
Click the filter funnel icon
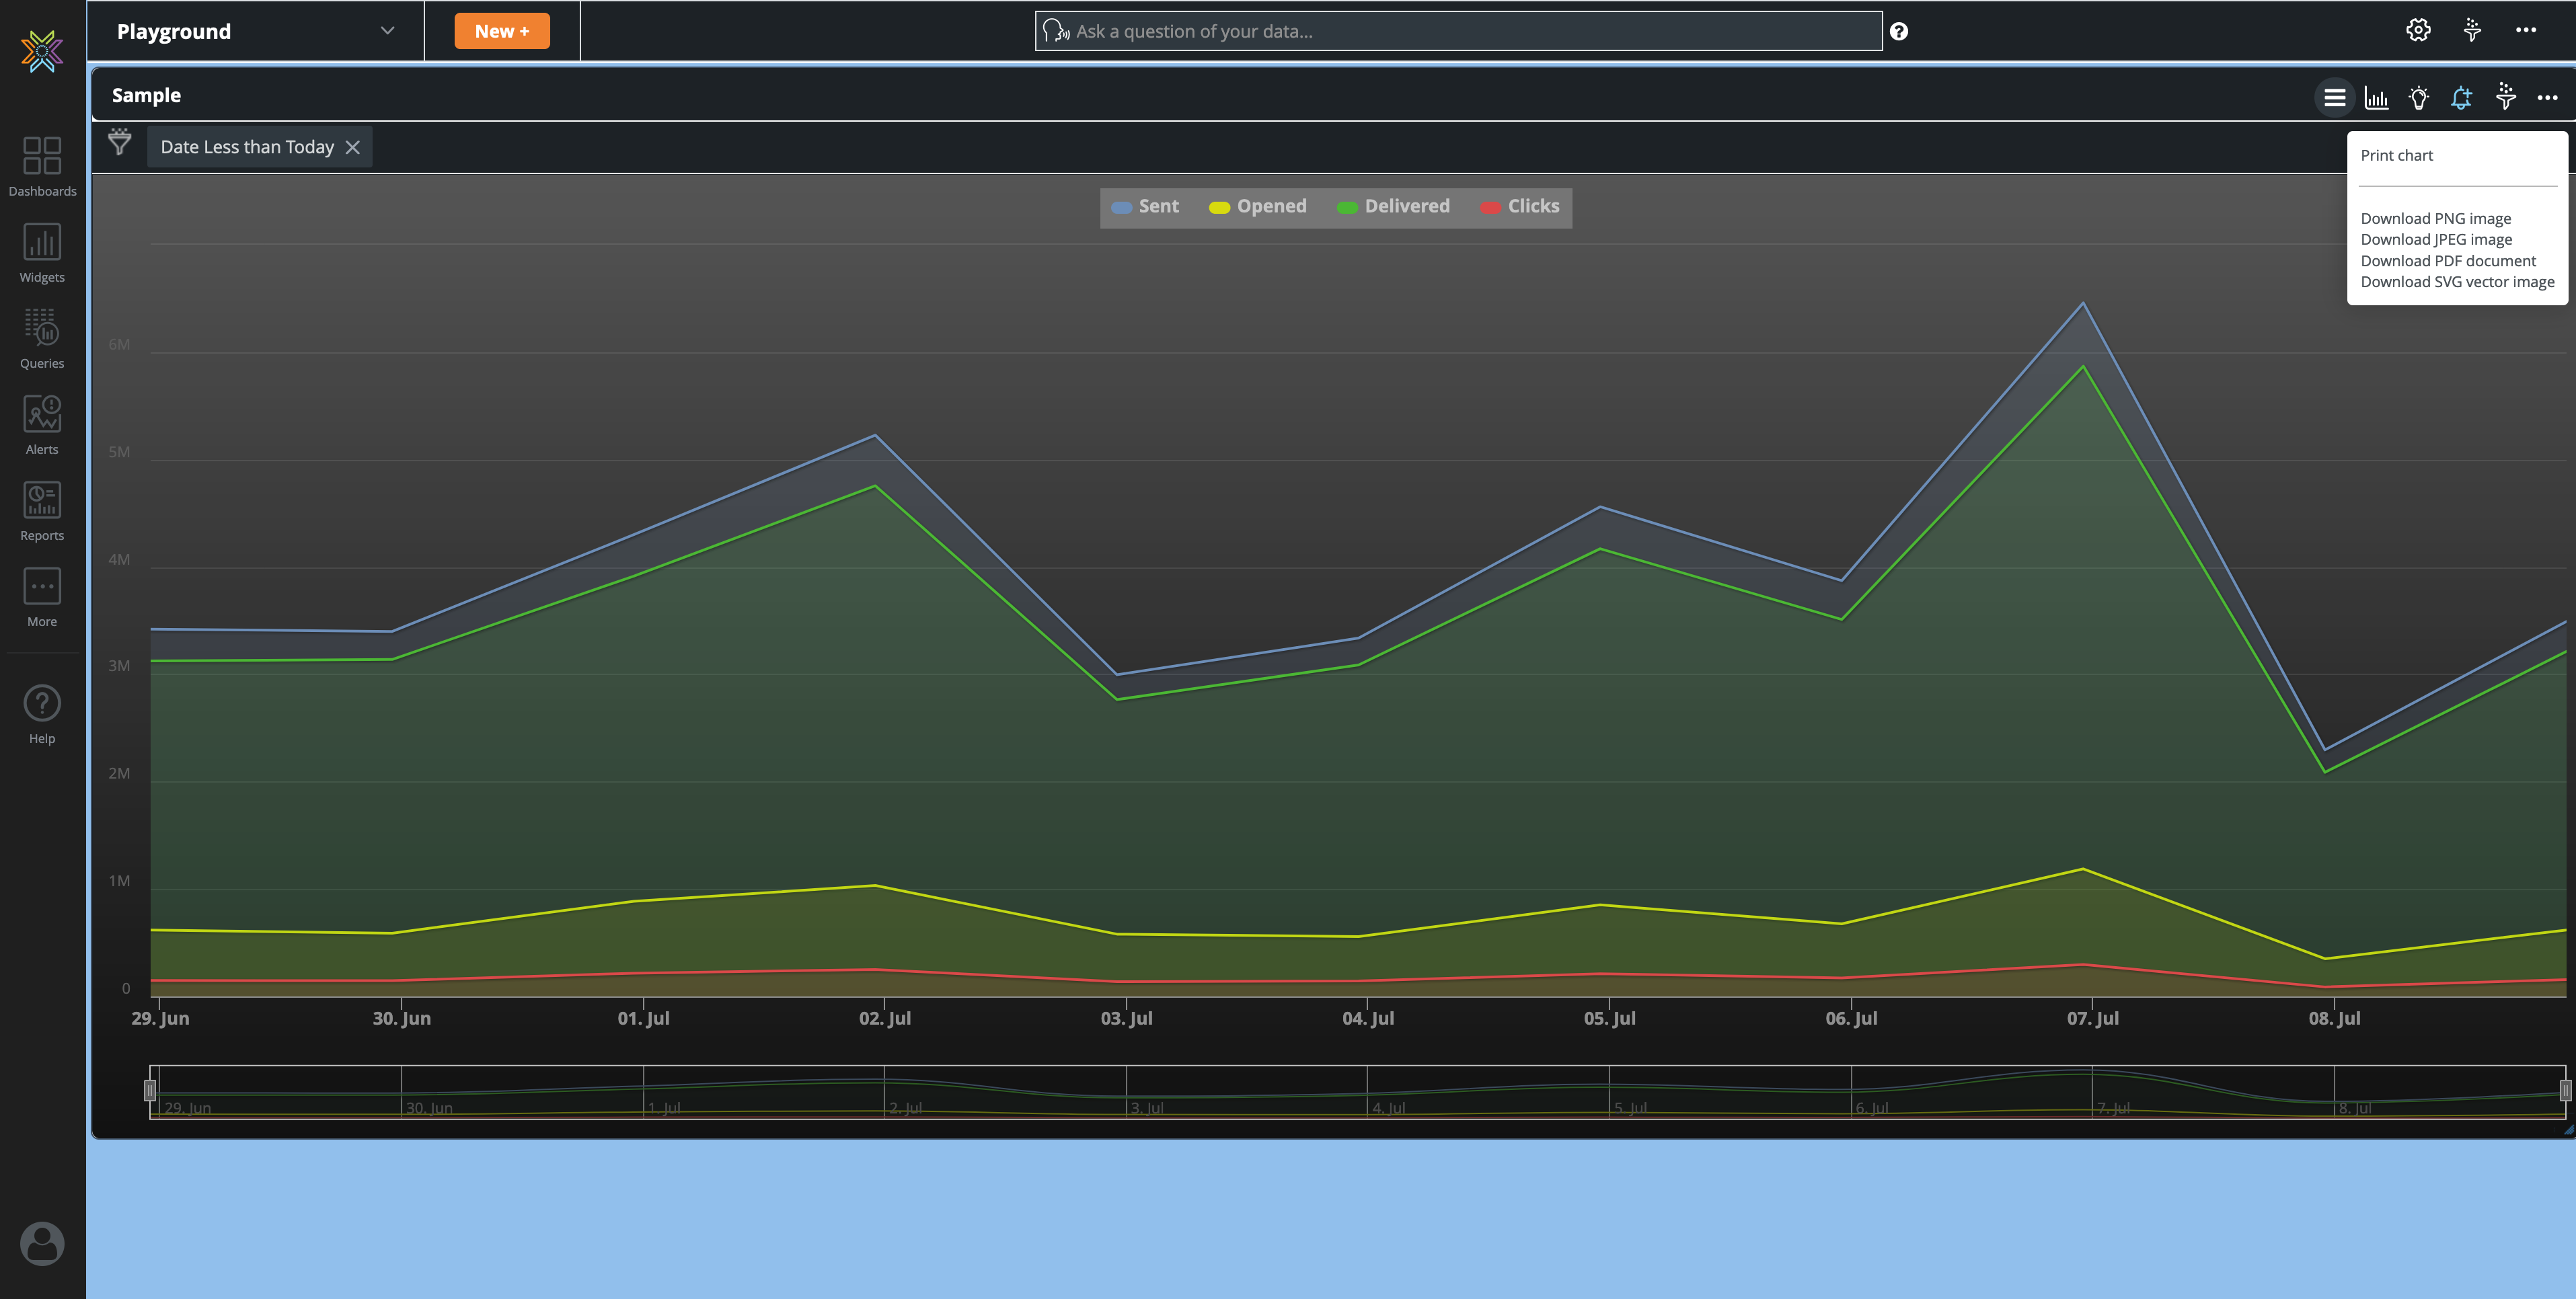[119, 143]
